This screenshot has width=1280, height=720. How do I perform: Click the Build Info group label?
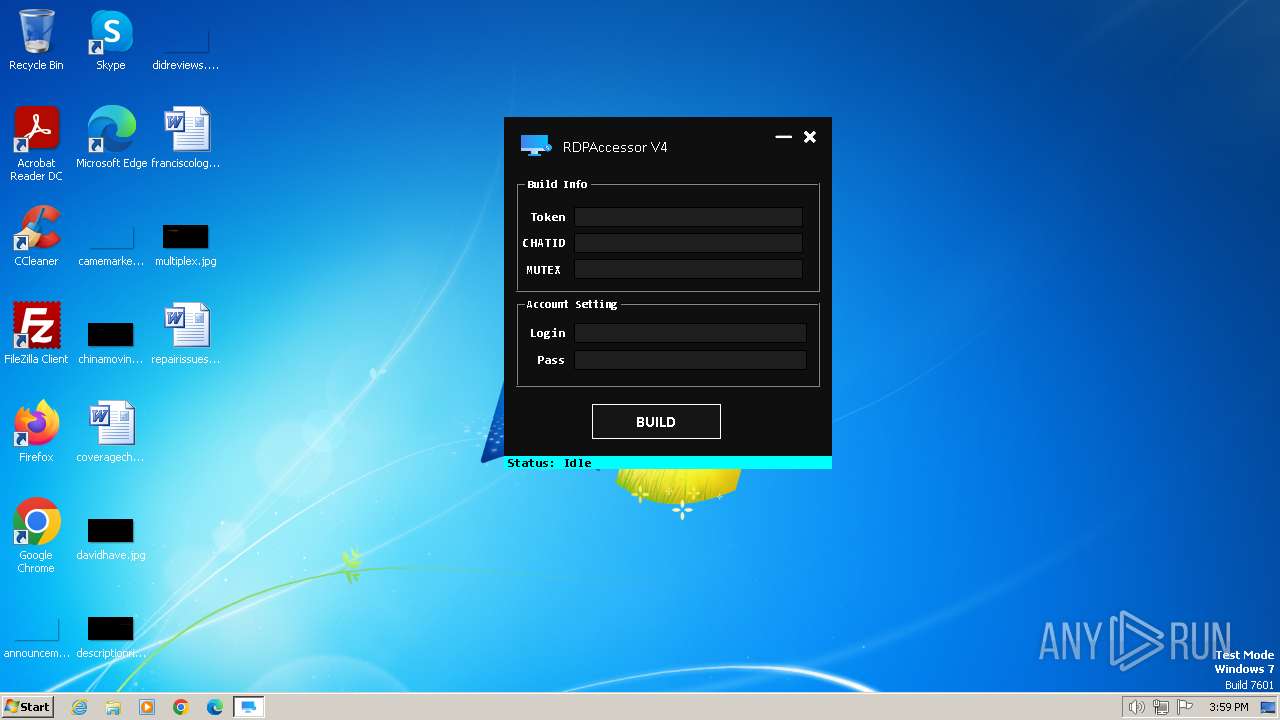557,184
